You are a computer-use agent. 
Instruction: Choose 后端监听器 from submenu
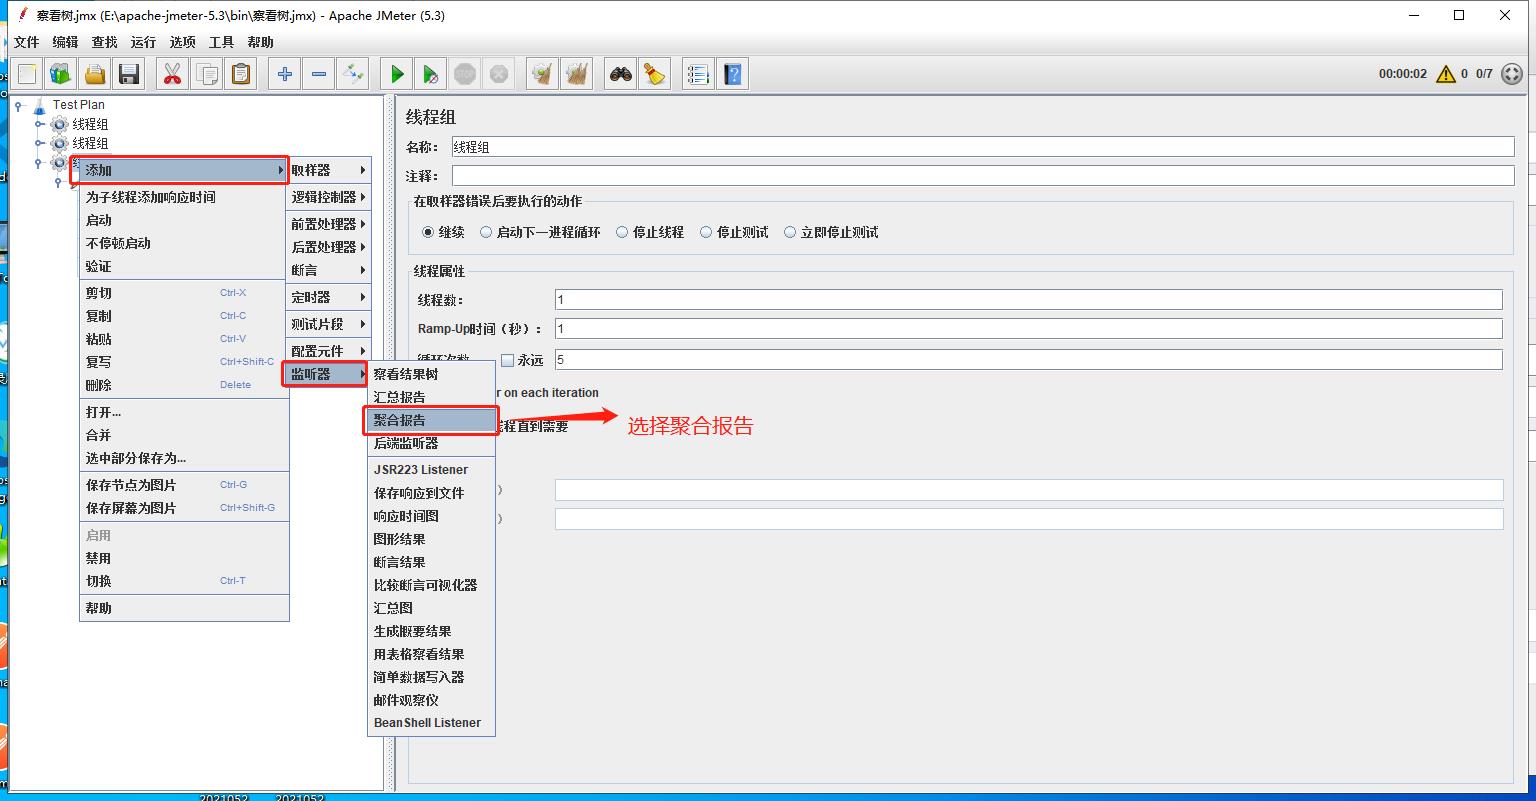(431, 443)
